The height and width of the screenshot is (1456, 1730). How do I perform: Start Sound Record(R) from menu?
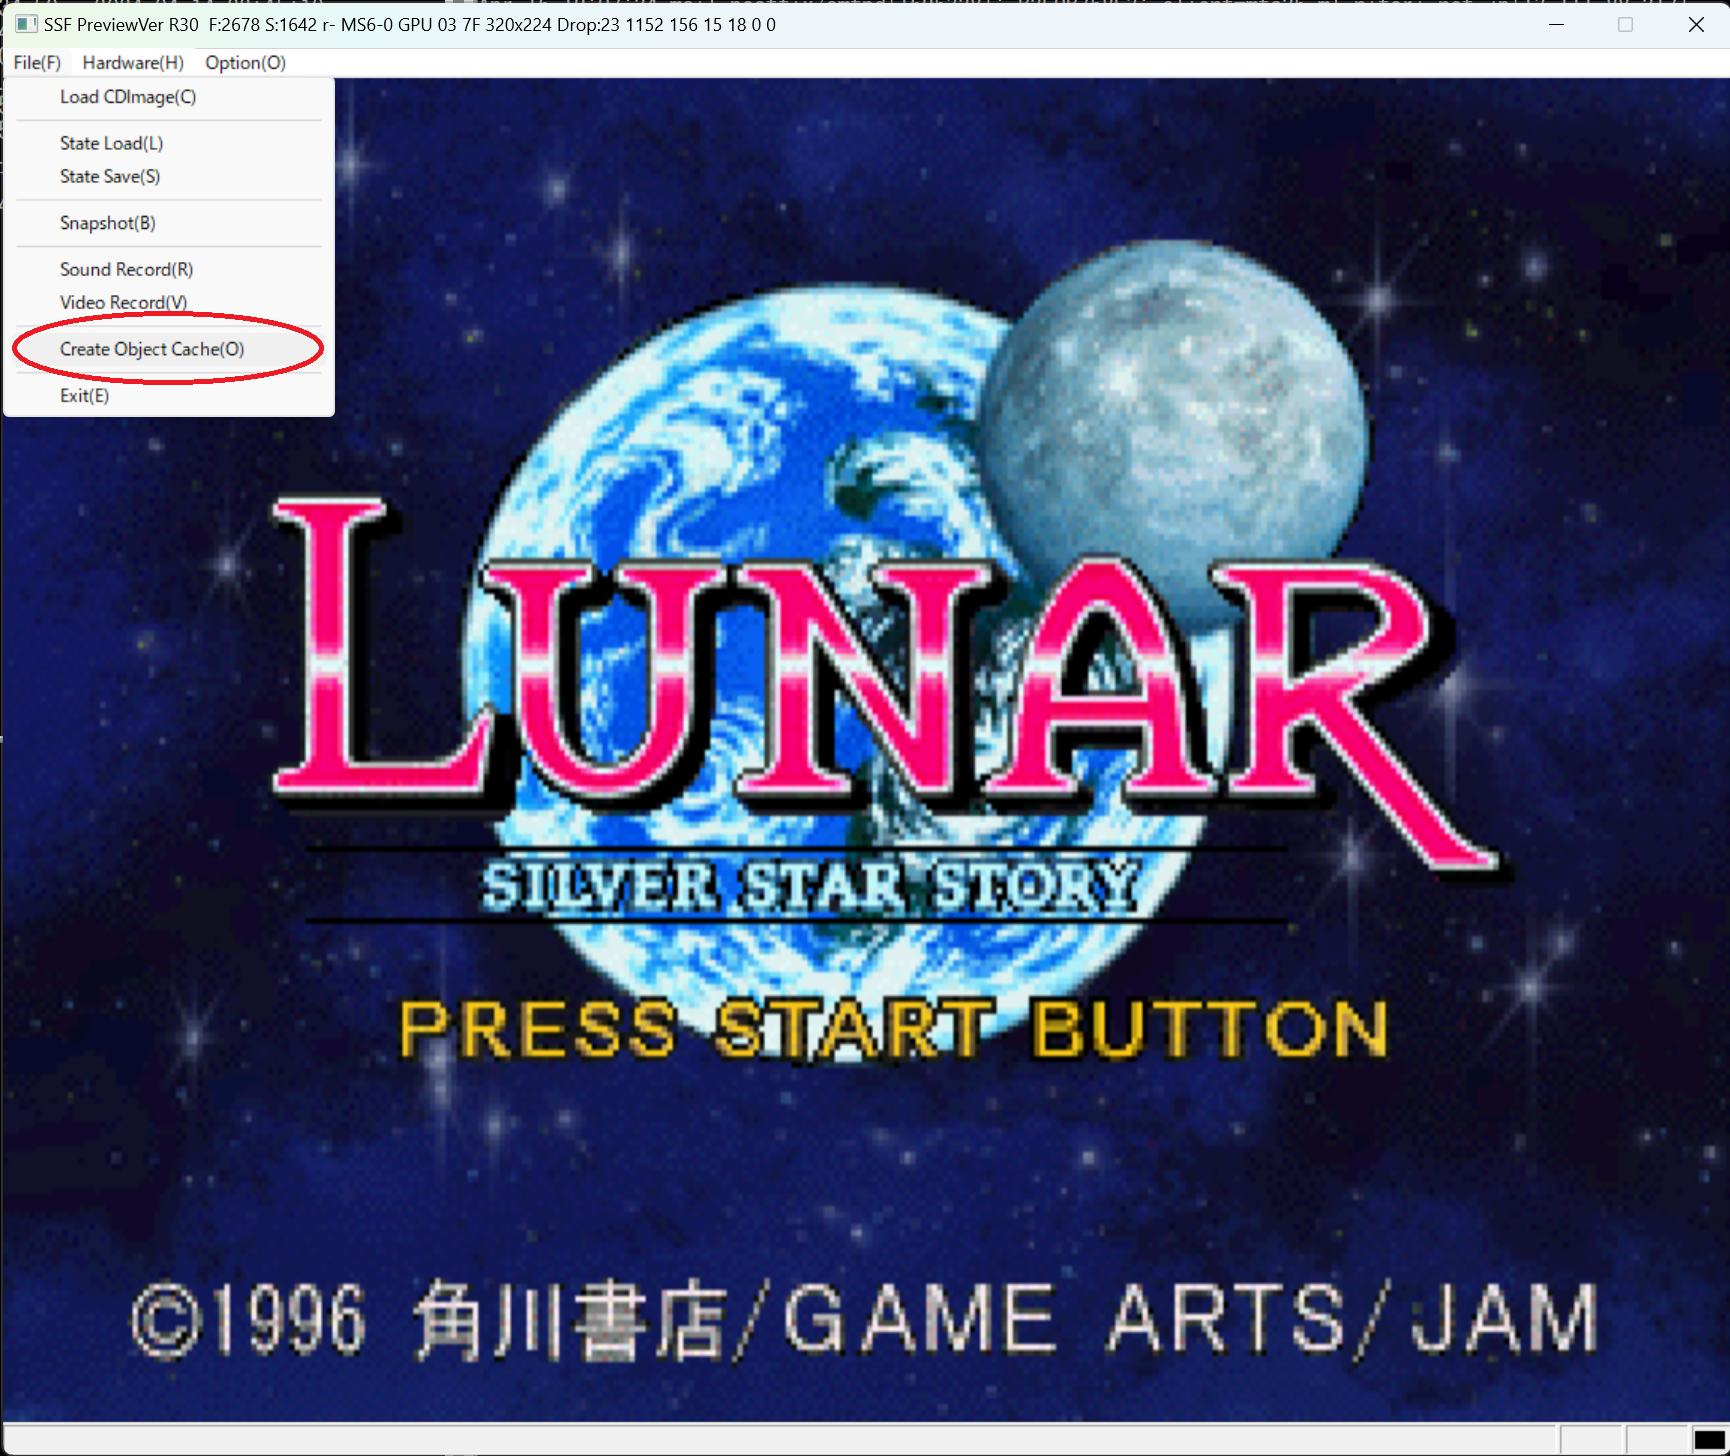pos(168,269)
